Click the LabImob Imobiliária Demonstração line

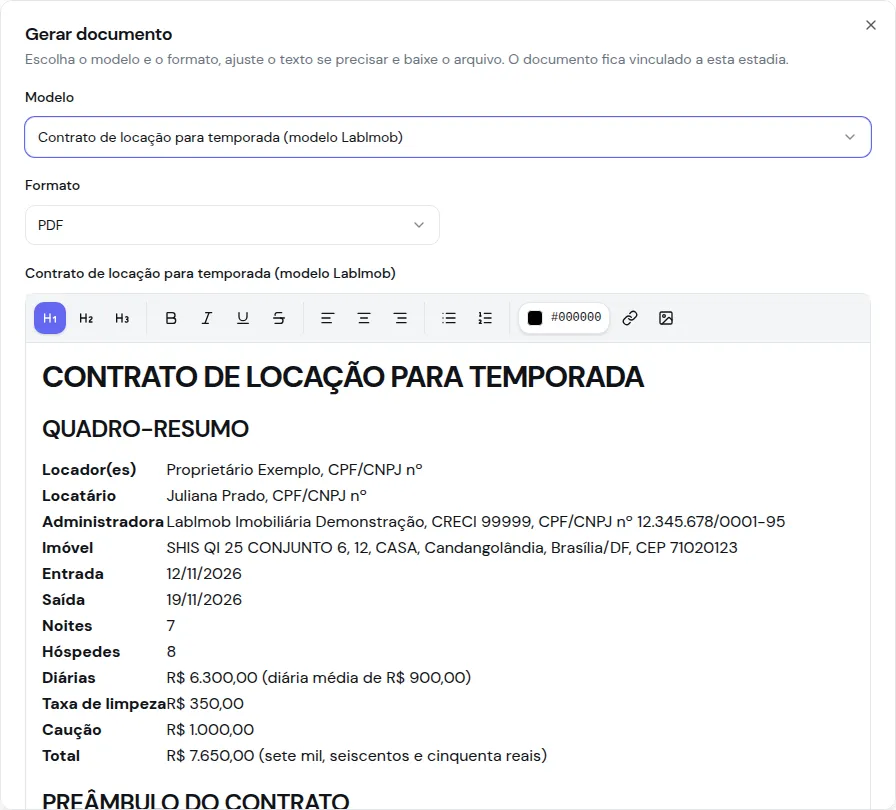tap(475, 522)
